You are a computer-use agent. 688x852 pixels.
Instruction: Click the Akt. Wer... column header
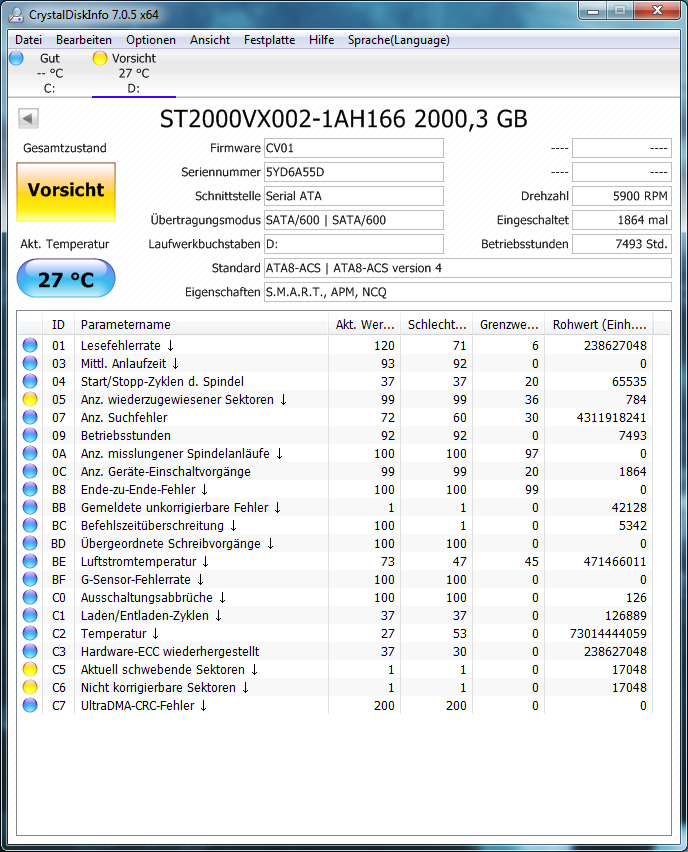(x=365, y=324)
